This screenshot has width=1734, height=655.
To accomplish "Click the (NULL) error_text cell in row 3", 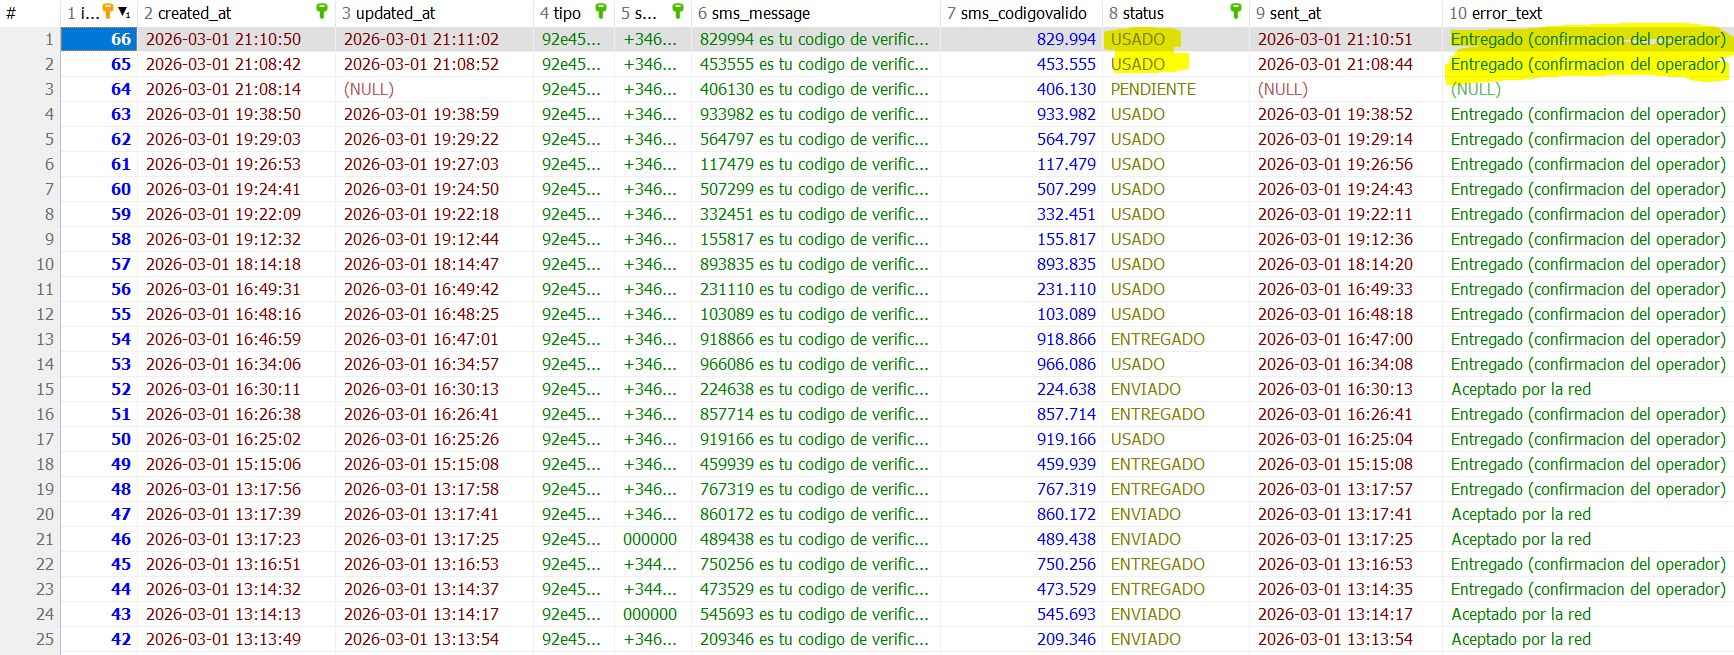I will [1476, 89].
